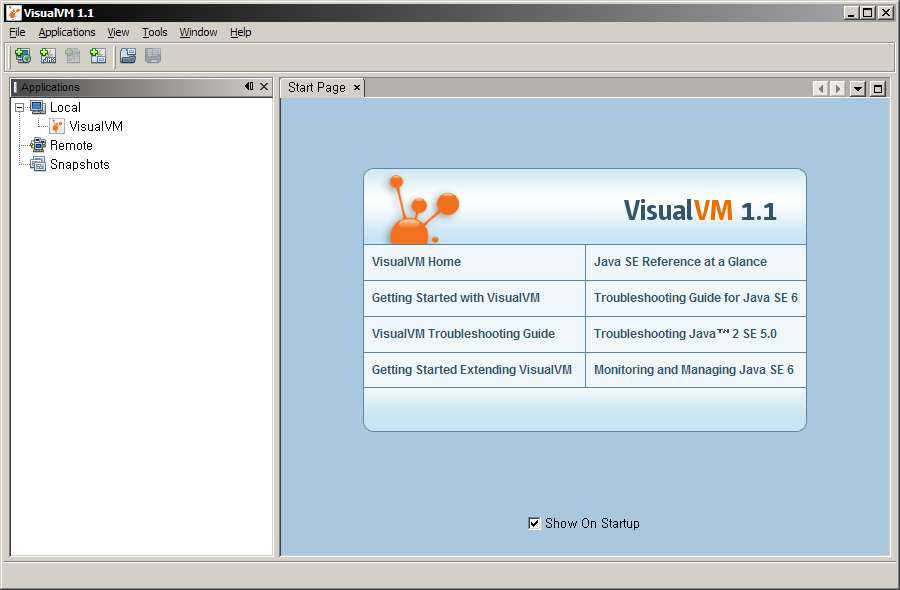Click the VisualVM 1.1 window title text
Viewport: 900px width, 590px height.
point(59,13)
